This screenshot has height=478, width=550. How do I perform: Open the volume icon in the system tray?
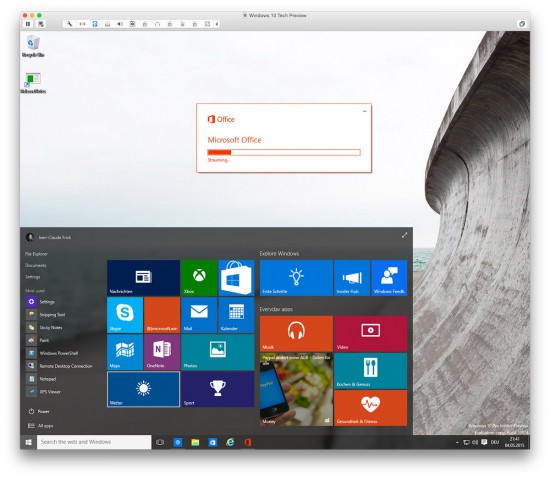click(475, 443)
